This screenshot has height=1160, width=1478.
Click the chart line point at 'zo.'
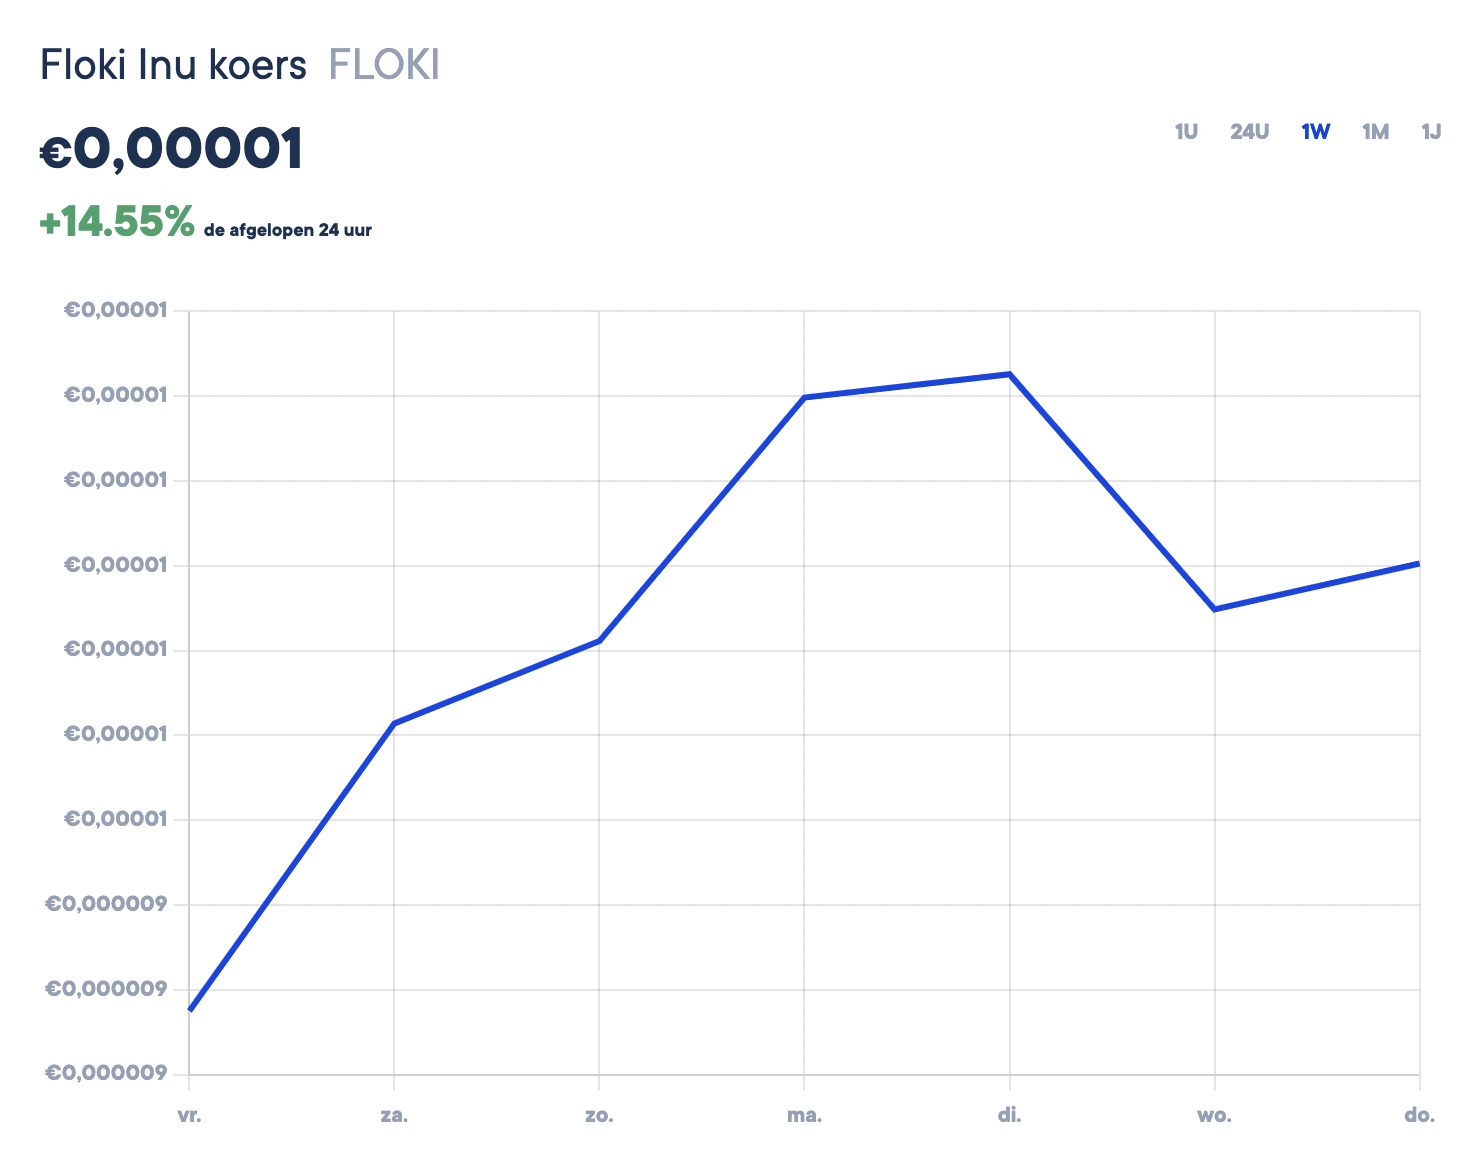pos(599,640)
